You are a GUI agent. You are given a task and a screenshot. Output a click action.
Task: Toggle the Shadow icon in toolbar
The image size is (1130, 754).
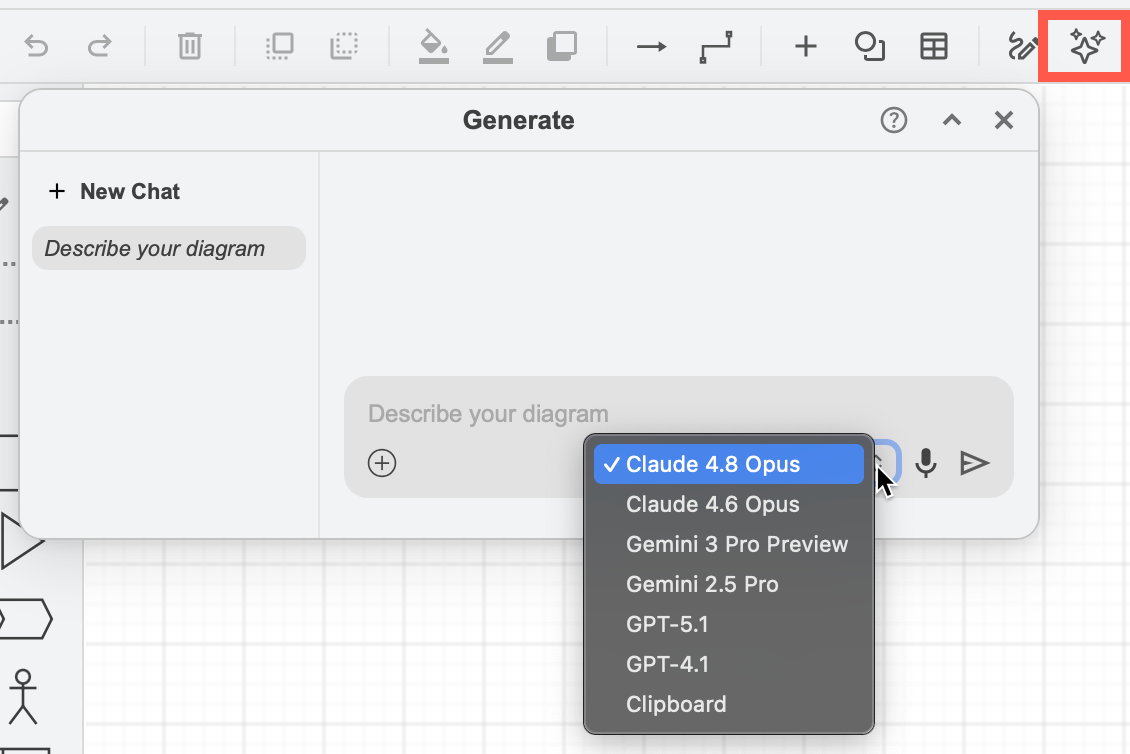pyautogui.click(x=562, y=46)
